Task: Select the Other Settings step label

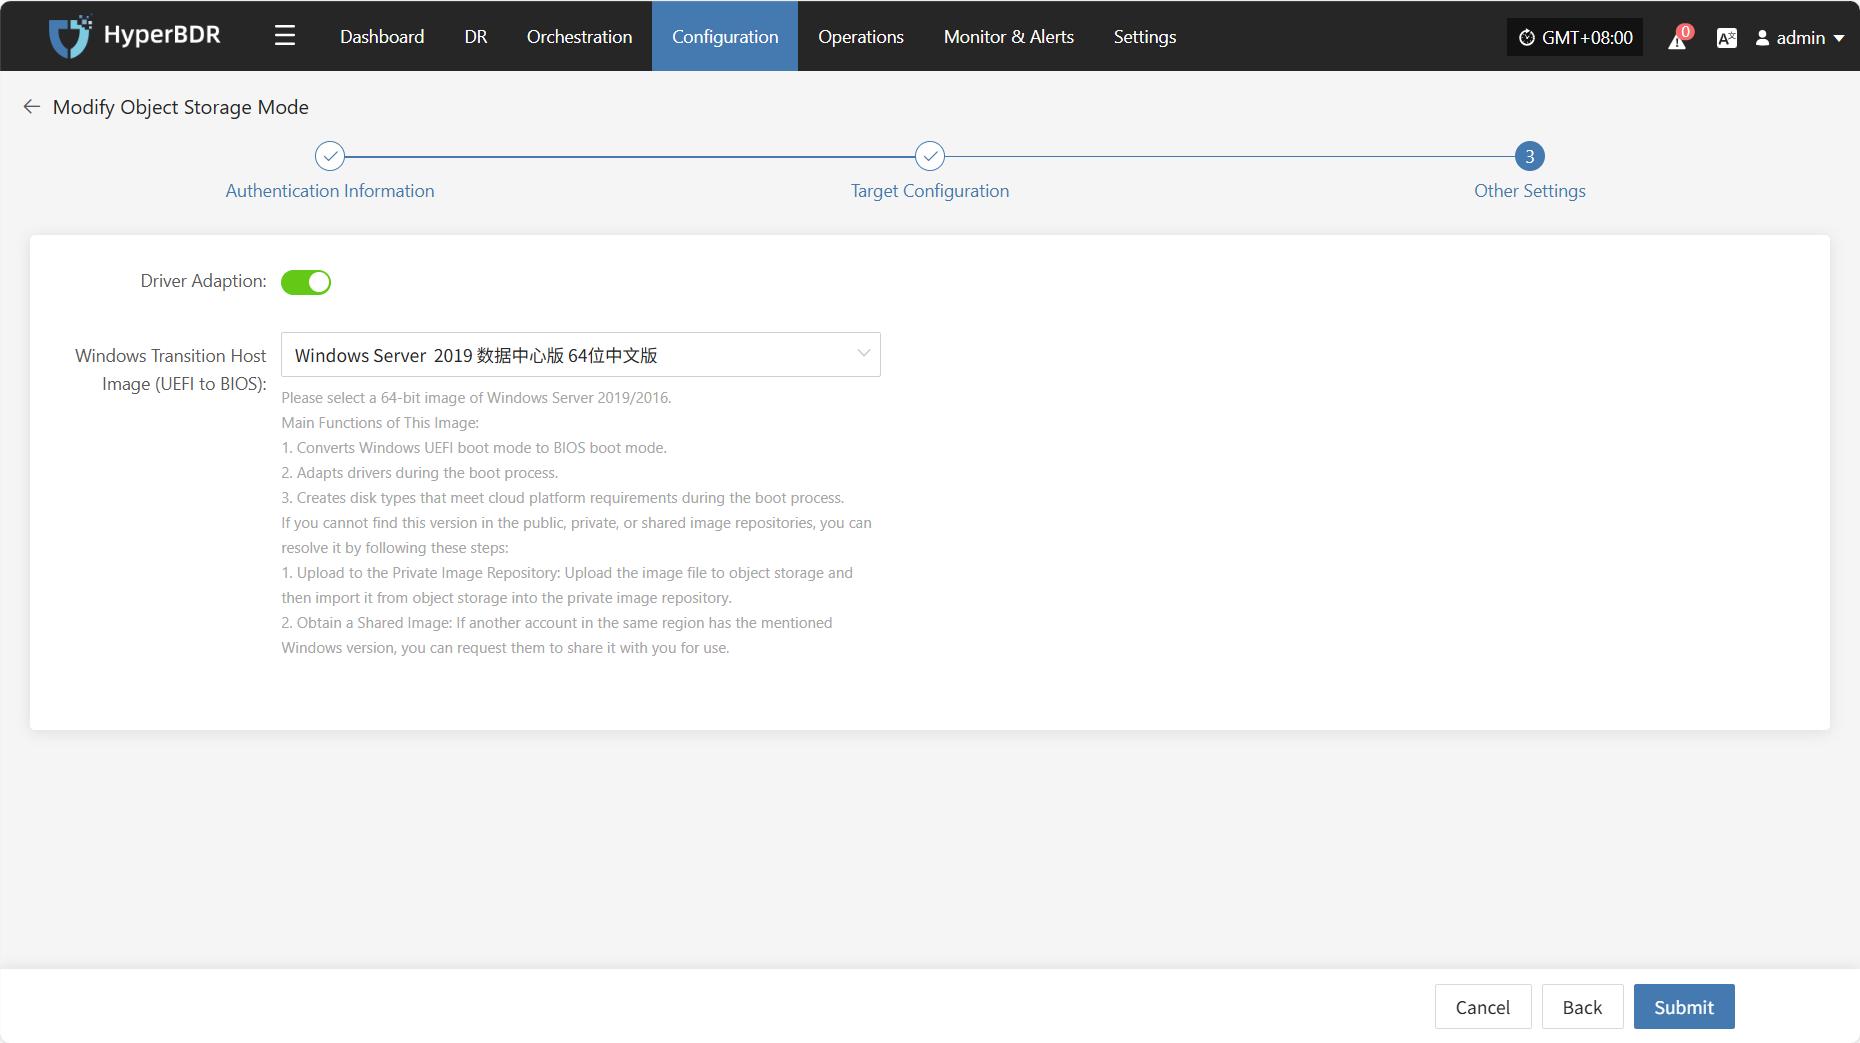Action: [1530, 191]
